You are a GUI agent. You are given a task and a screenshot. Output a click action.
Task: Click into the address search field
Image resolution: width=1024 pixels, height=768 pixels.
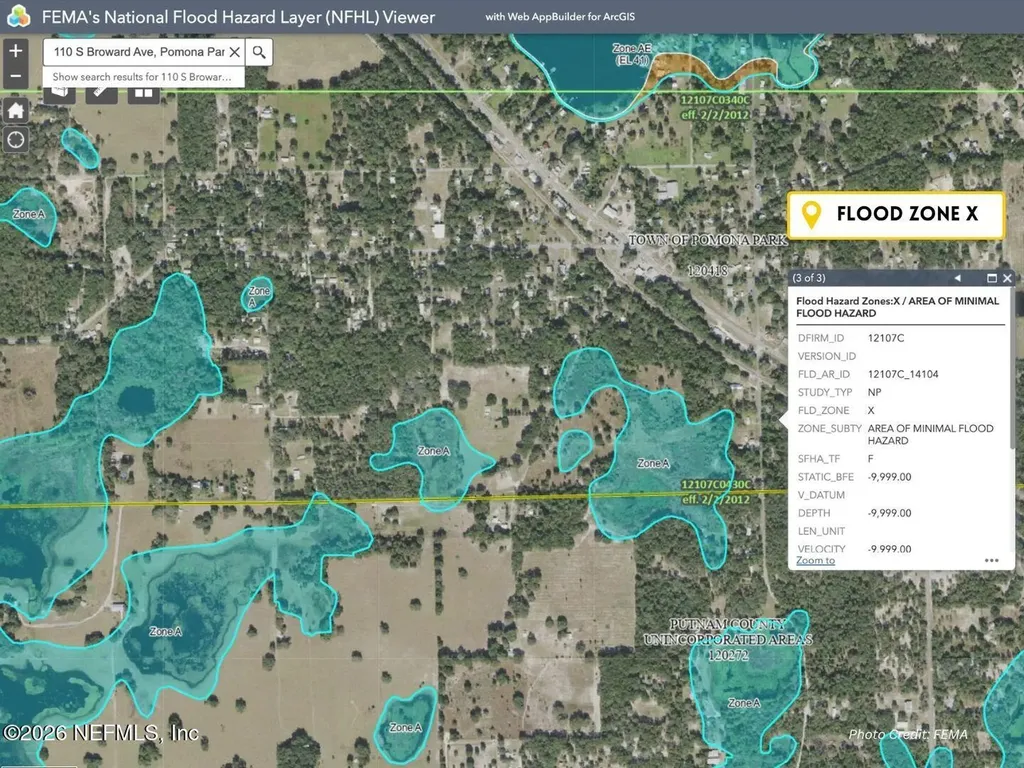(138, 52)
